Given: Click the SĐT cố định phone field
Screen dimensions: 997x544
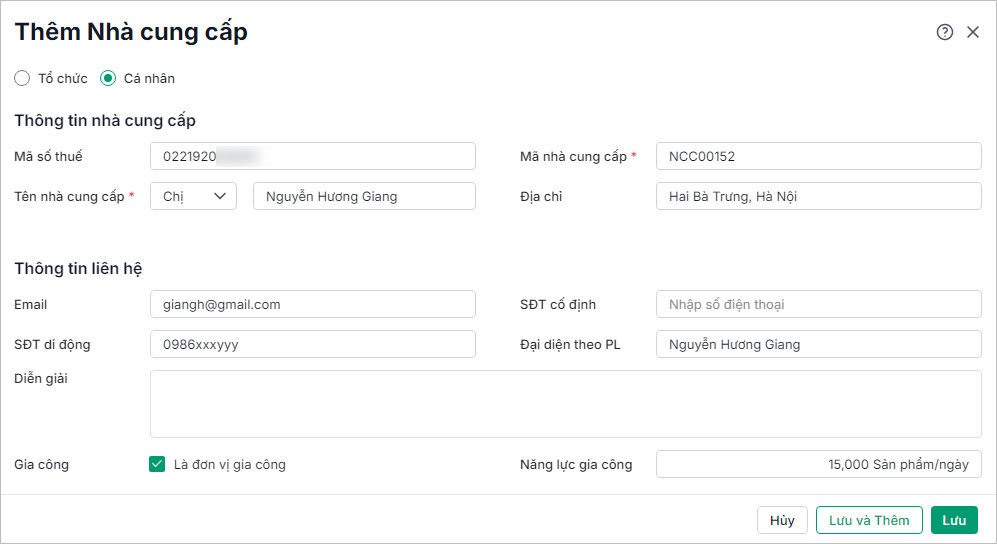Looking at the screenshot, I should tap(818, 304).
